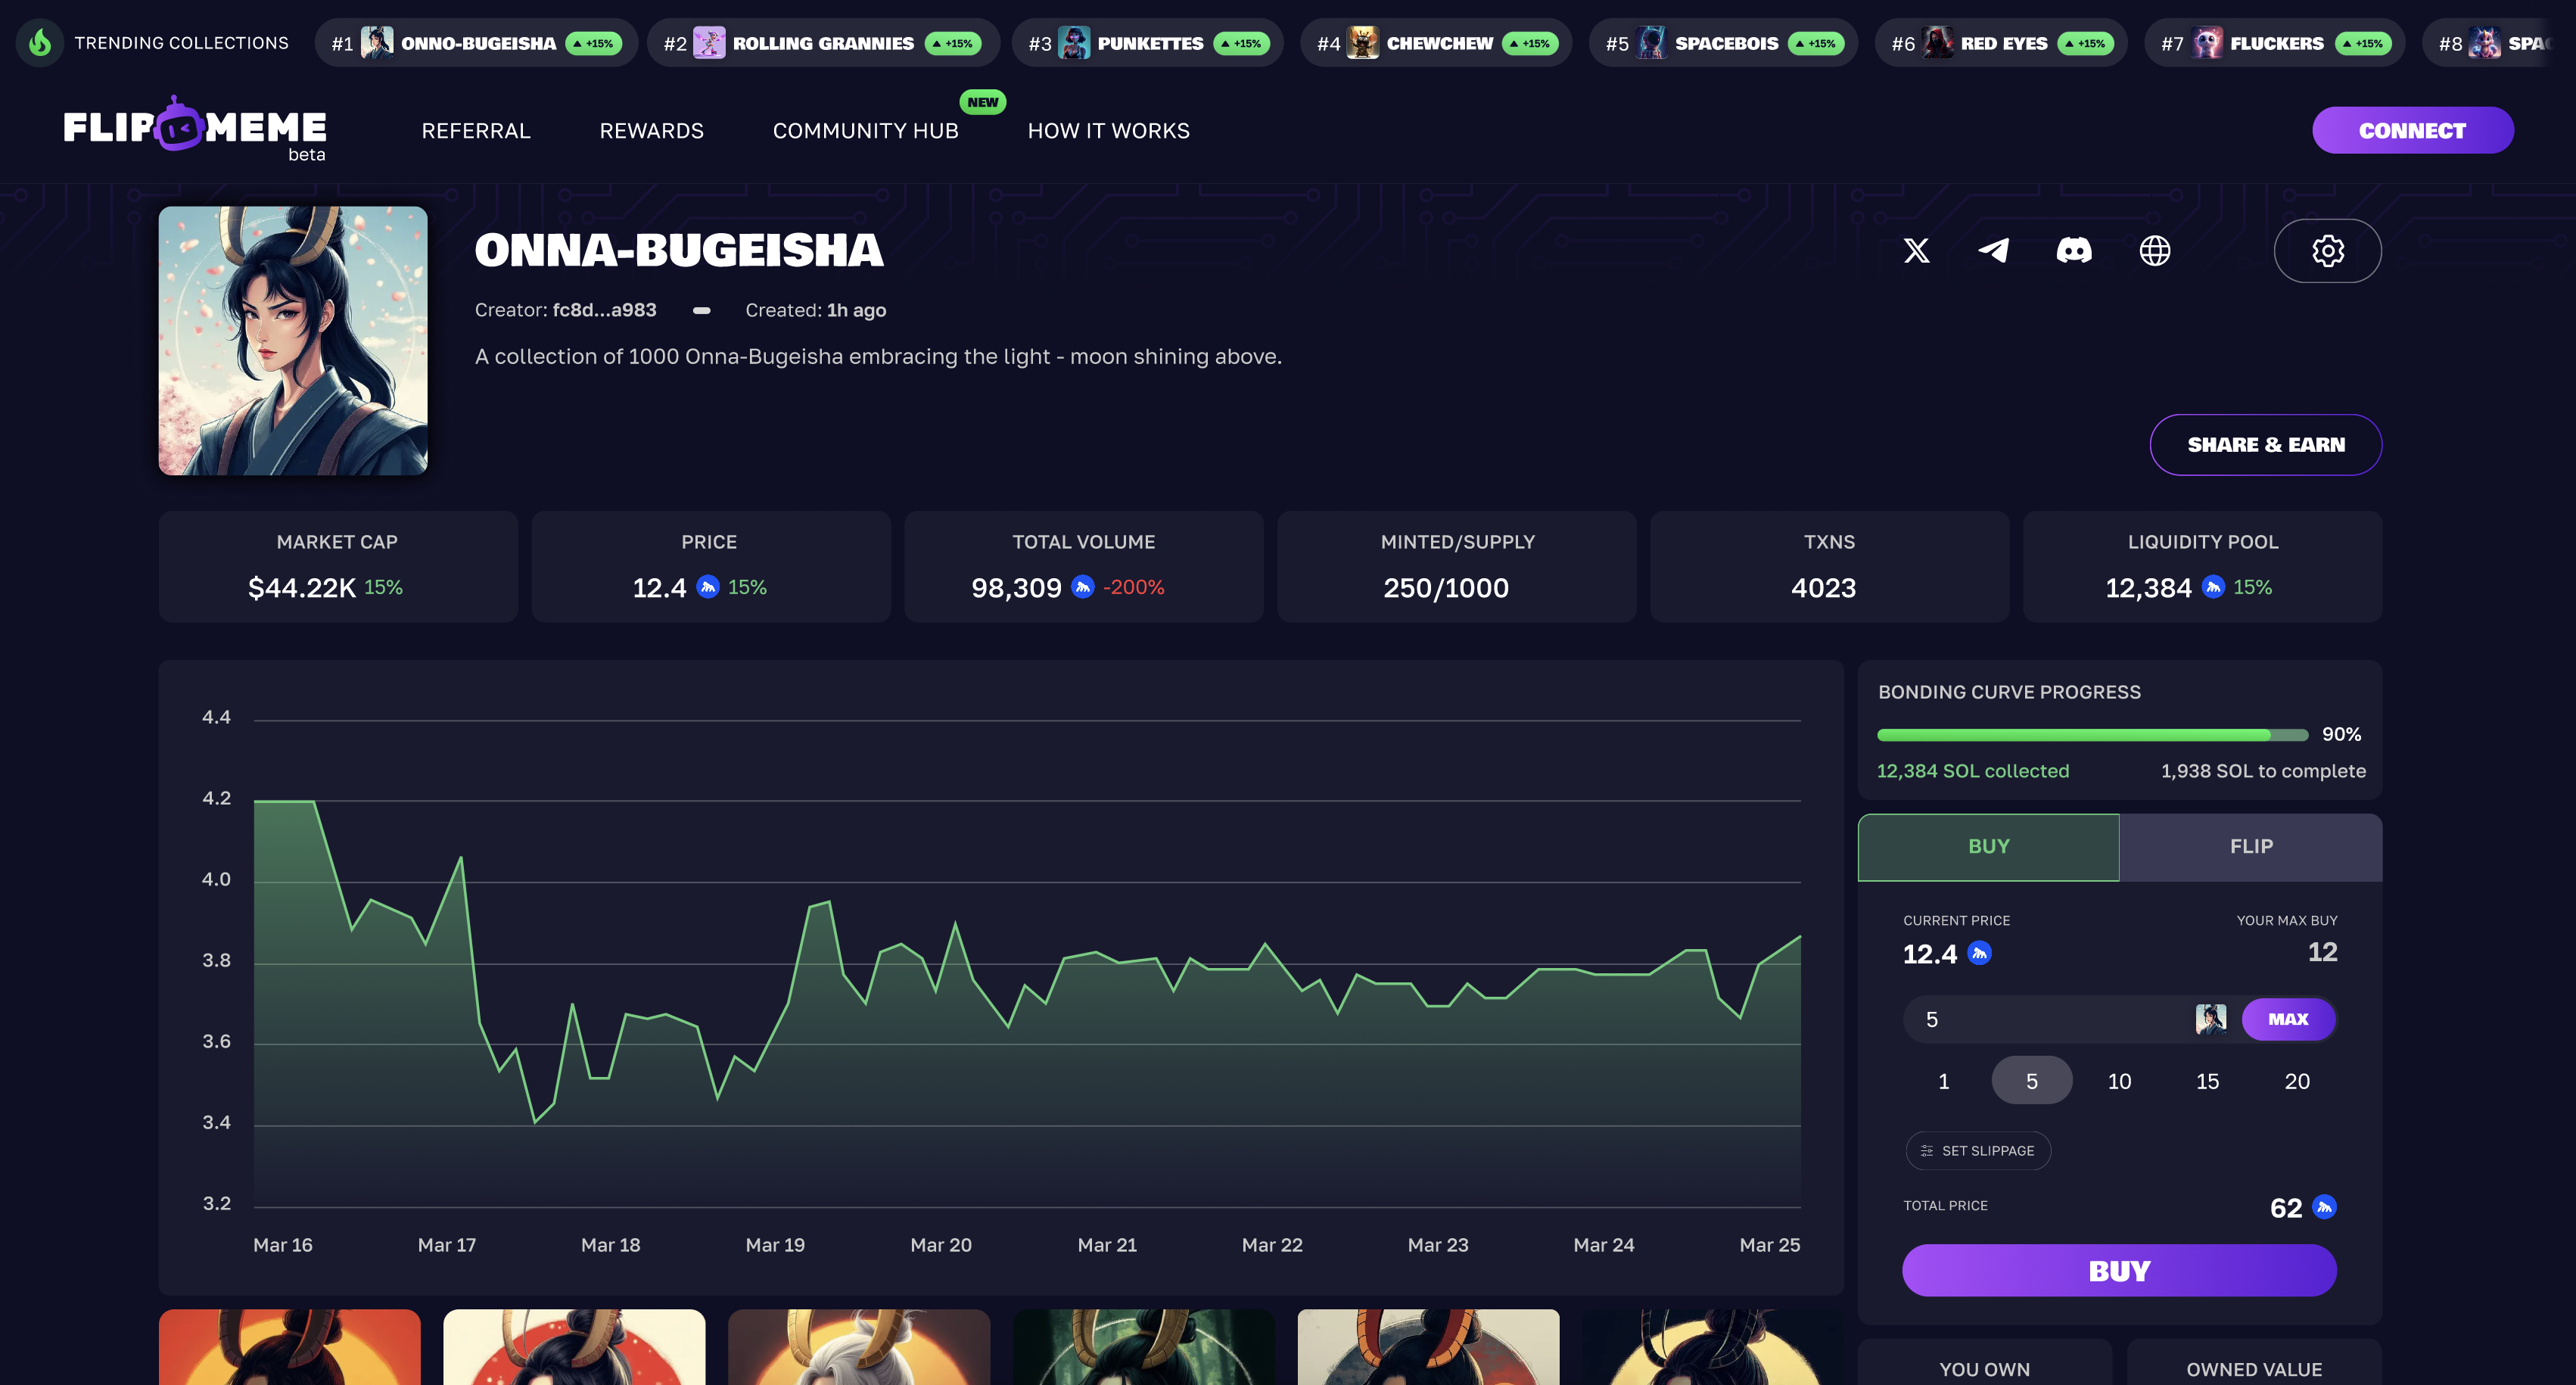Select quantity preset 10
The height and width of the screenshot is (1385, 2576).
(2119, 1081)
